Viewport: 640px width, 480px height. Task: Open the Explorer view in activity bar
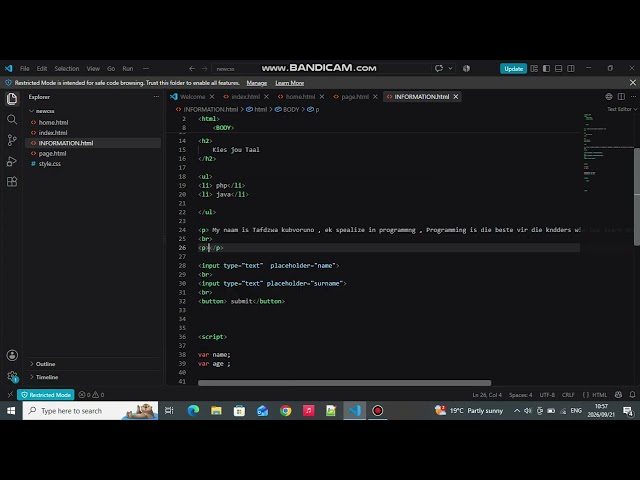(12, 99)
